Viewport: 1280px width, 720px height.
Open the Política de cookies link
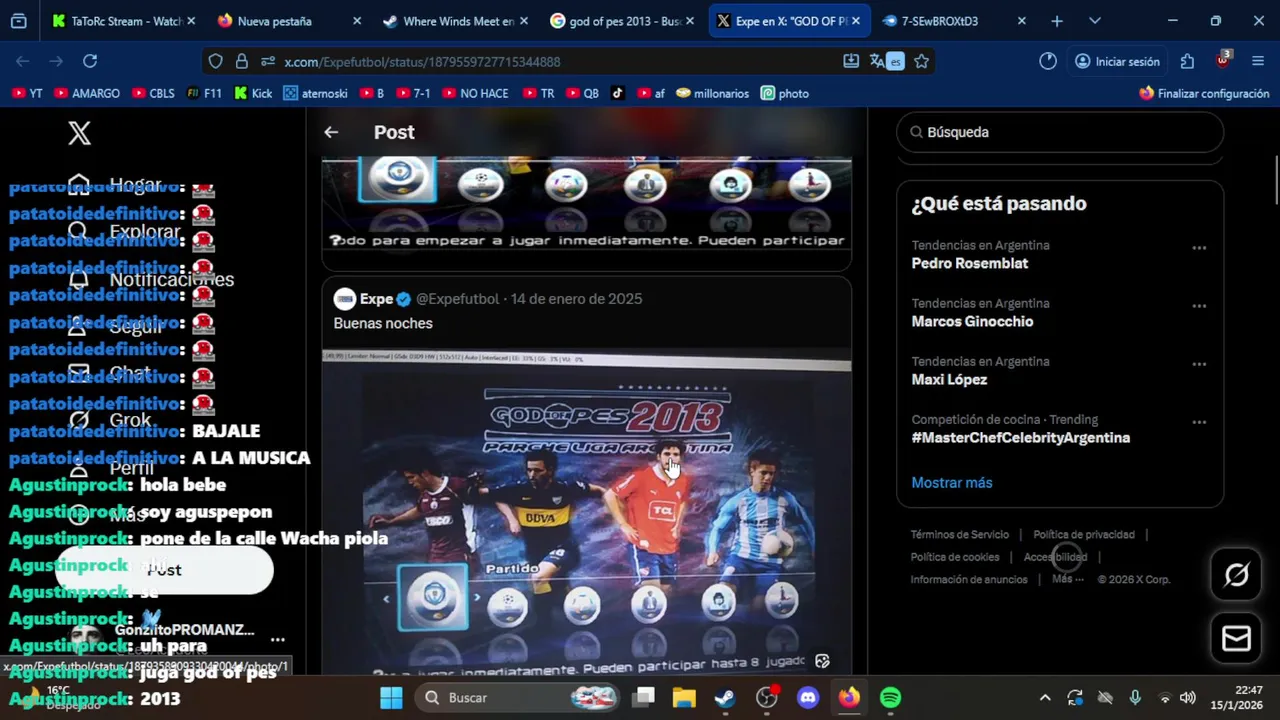(x=955, y=557)
